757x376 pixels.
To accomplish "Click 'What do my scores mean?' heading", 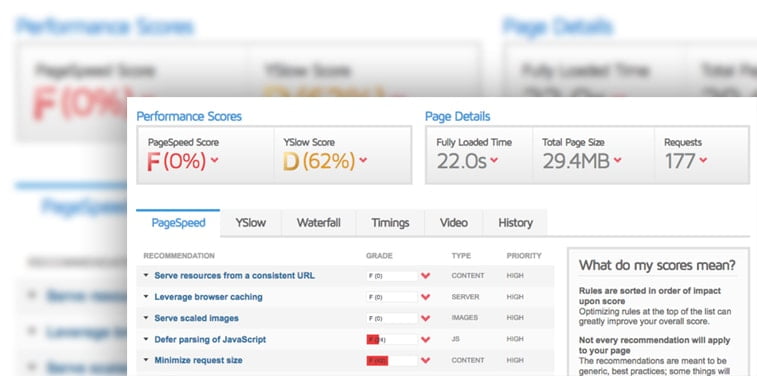I will (658, 265).
